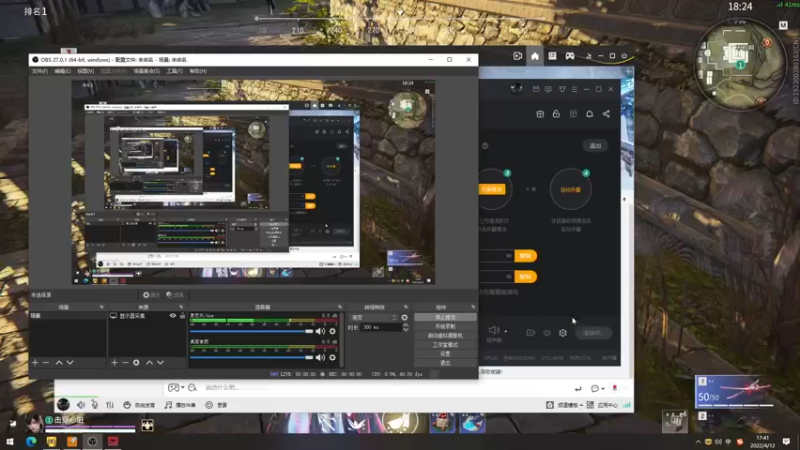Click the upper orange 复制 copy button

tap(526, 256)
